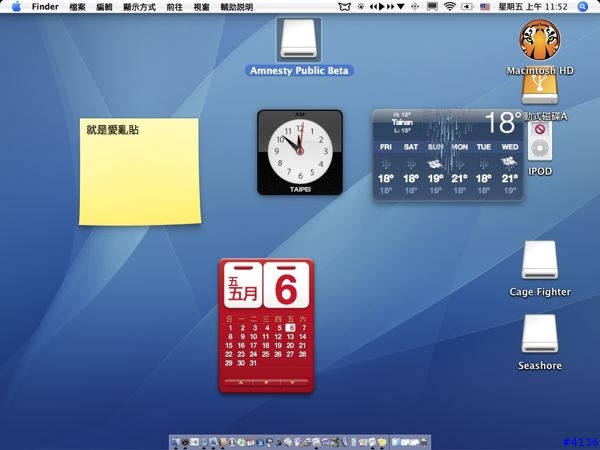This screenshot has width=600, height=450.
Task: Open the Finder menu
Action: pos(45,7)
